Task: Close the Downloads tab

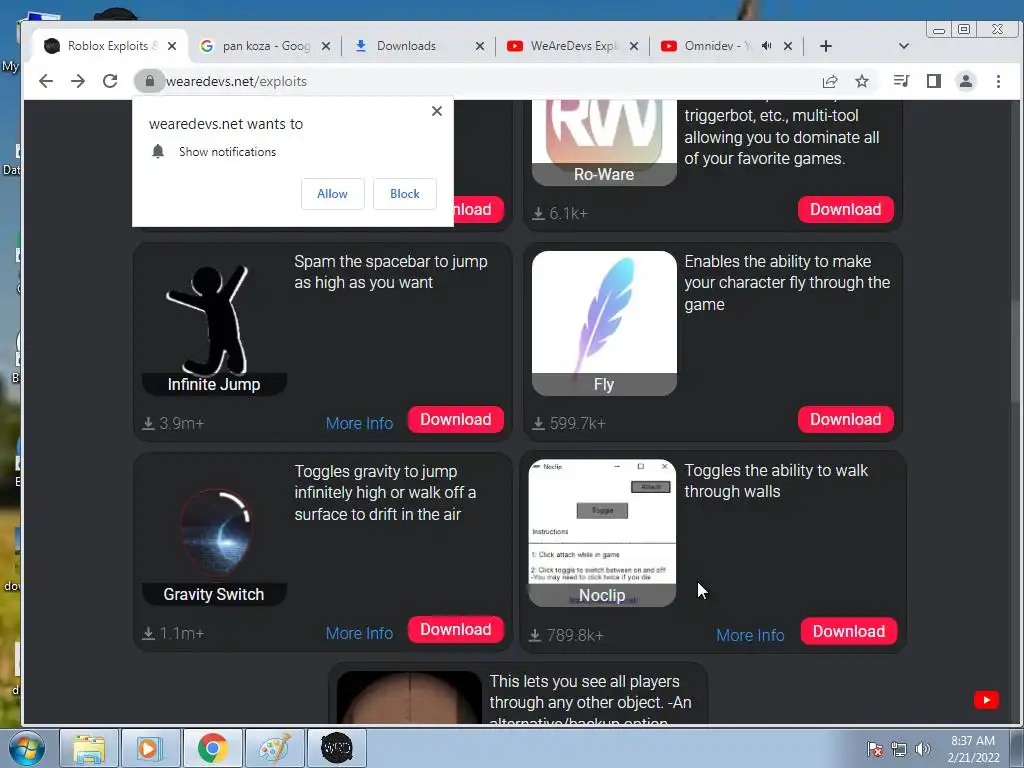Action: [480, 46]
